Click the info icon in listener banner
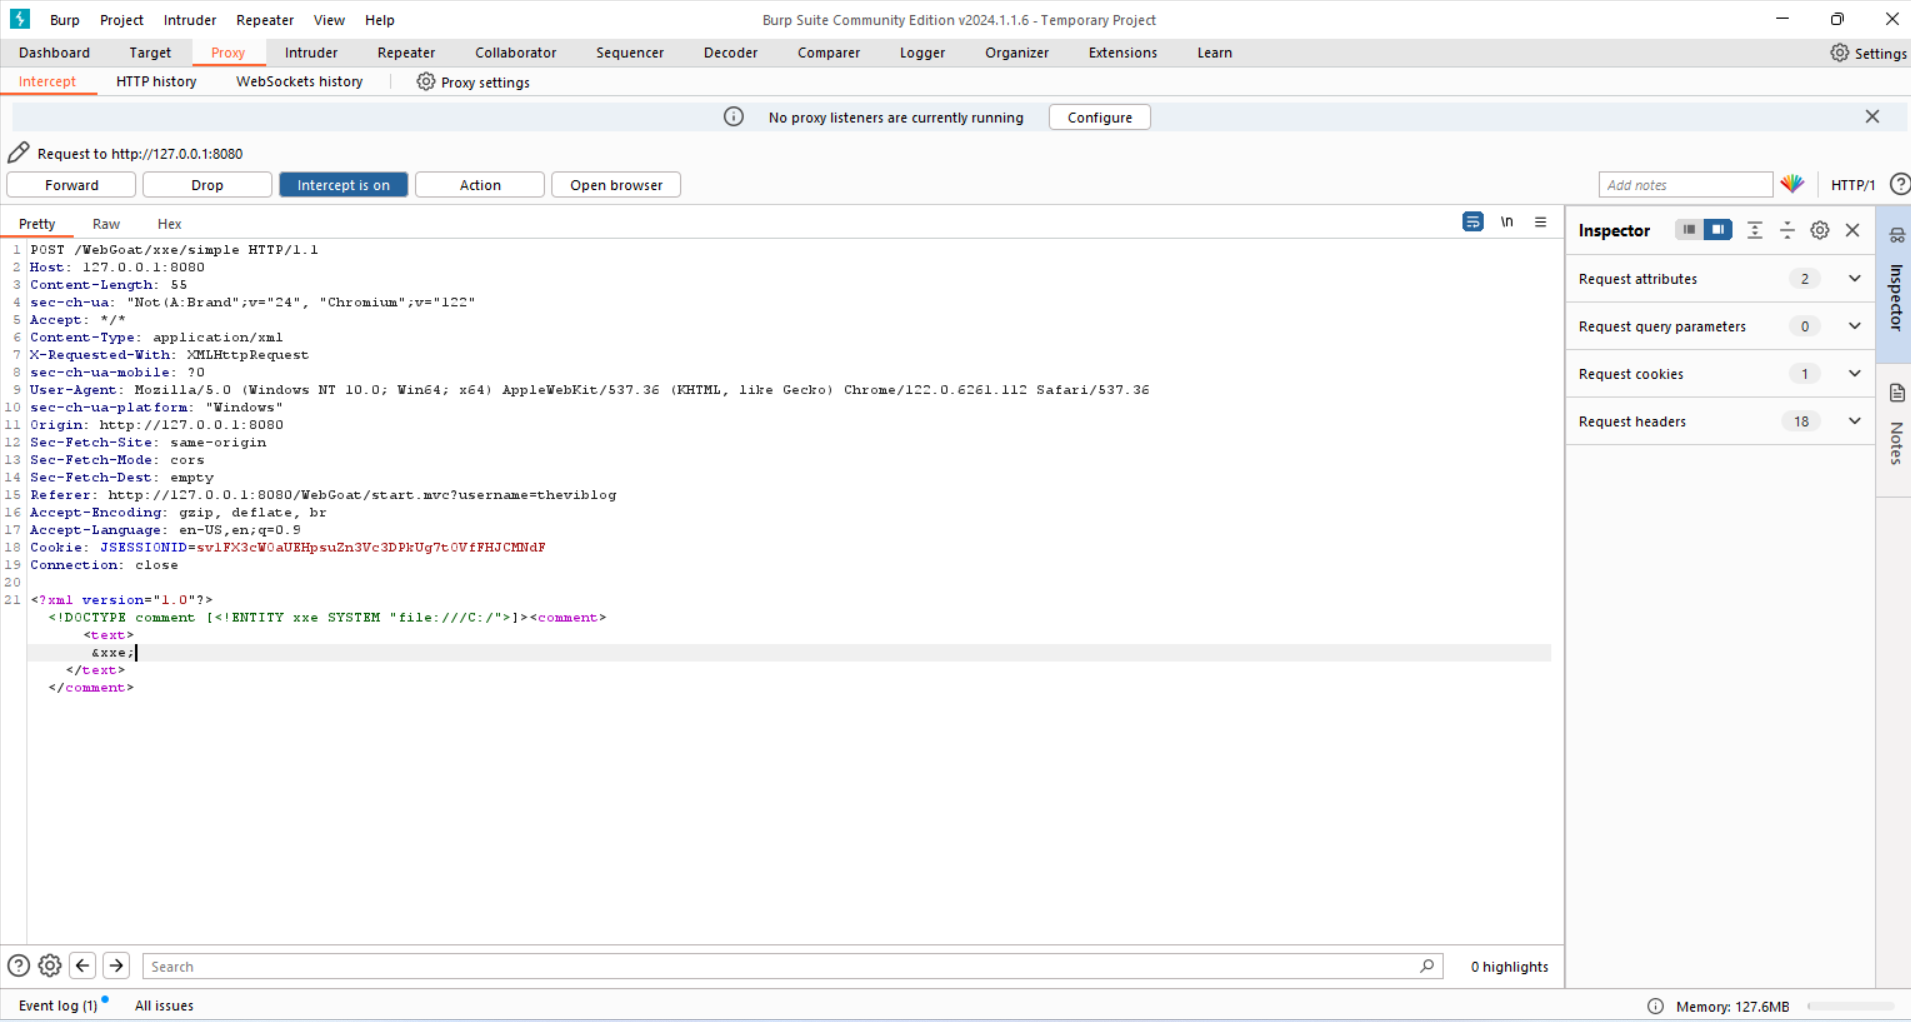 [734, 117]
